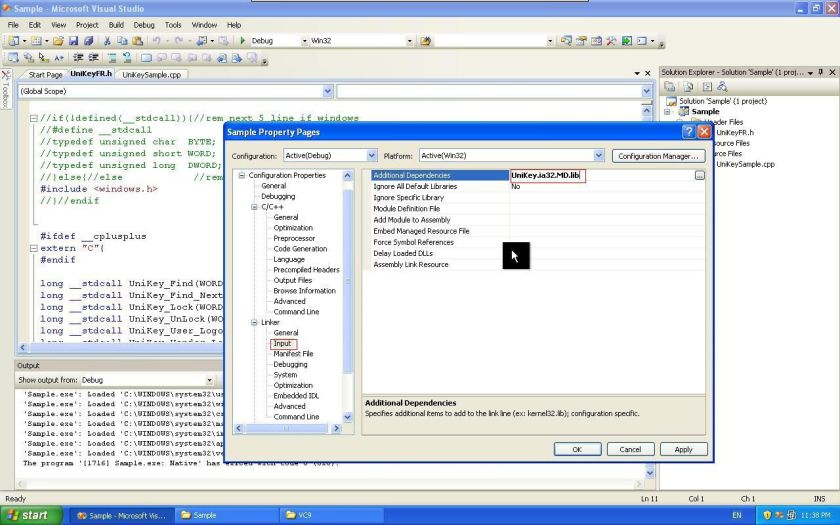Image resolution: width=840 pixels, height=525 pixels.
Task: Click the Find in Files icon
Action: 426,41
